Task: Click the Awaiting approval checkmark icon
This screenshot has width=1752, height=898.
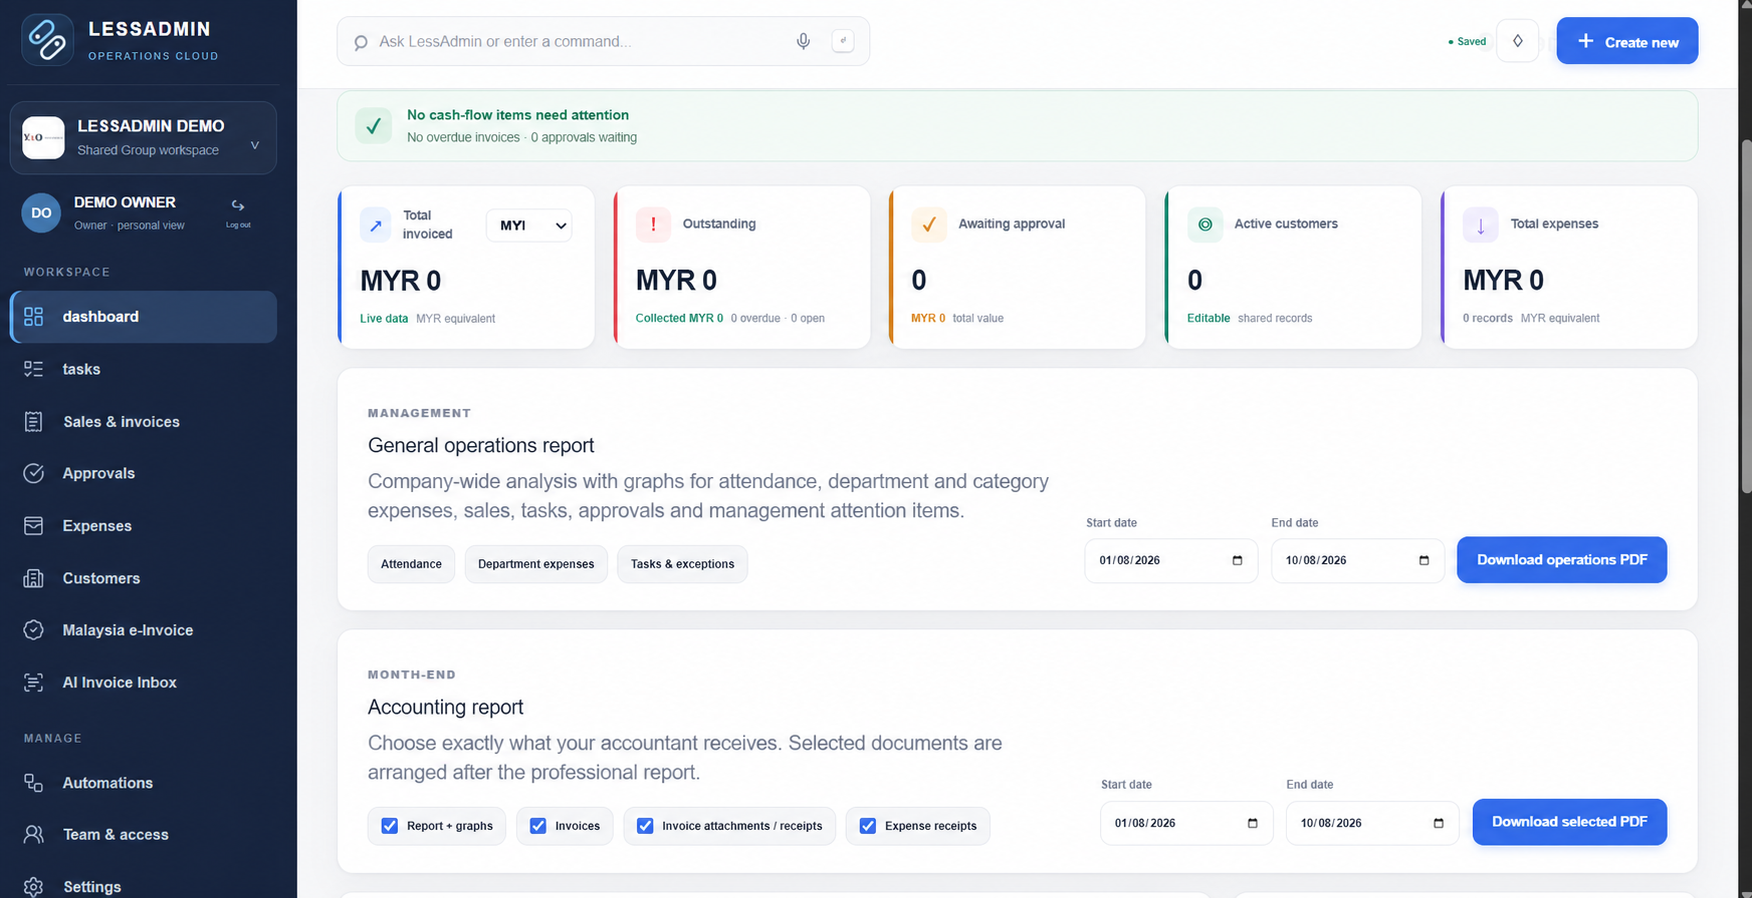Action: tap(929, 224)
